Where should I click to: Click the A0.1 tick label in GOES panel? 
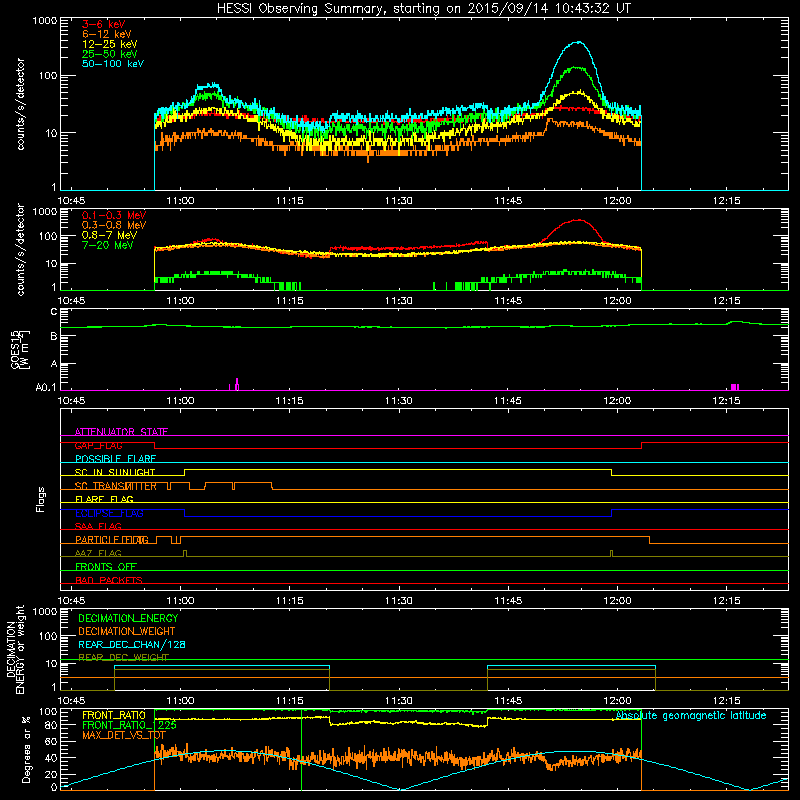coord(46,388)
